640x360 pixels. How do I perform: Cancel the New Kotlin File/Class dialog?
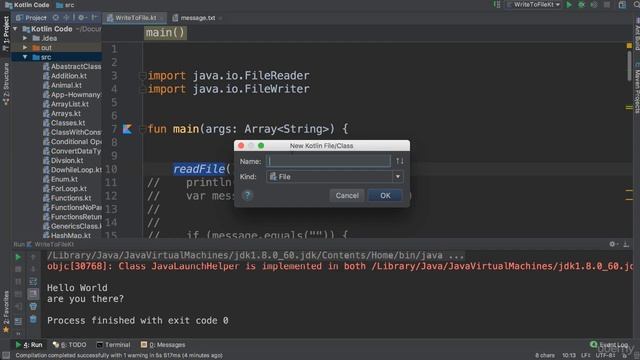click(347, 196)
